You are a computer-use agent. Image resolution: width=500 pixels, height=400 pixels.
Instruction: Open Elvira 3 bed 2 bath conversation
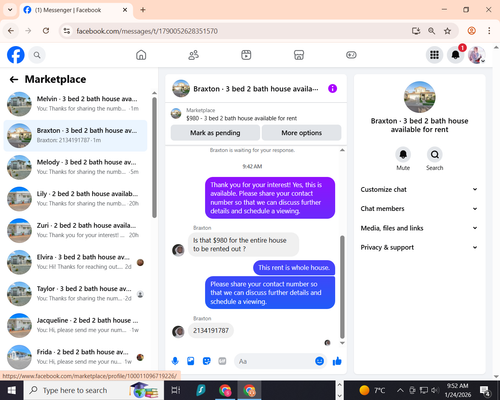click(75, 262)
